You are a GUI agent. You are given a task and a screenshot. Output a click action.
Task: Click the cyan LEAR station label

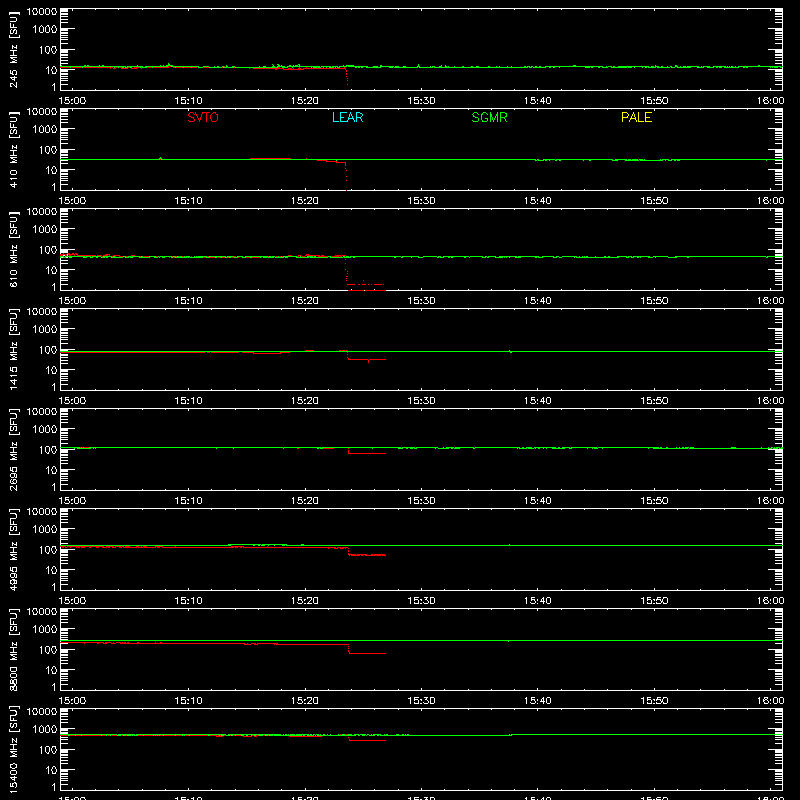[x=347, y=117]
